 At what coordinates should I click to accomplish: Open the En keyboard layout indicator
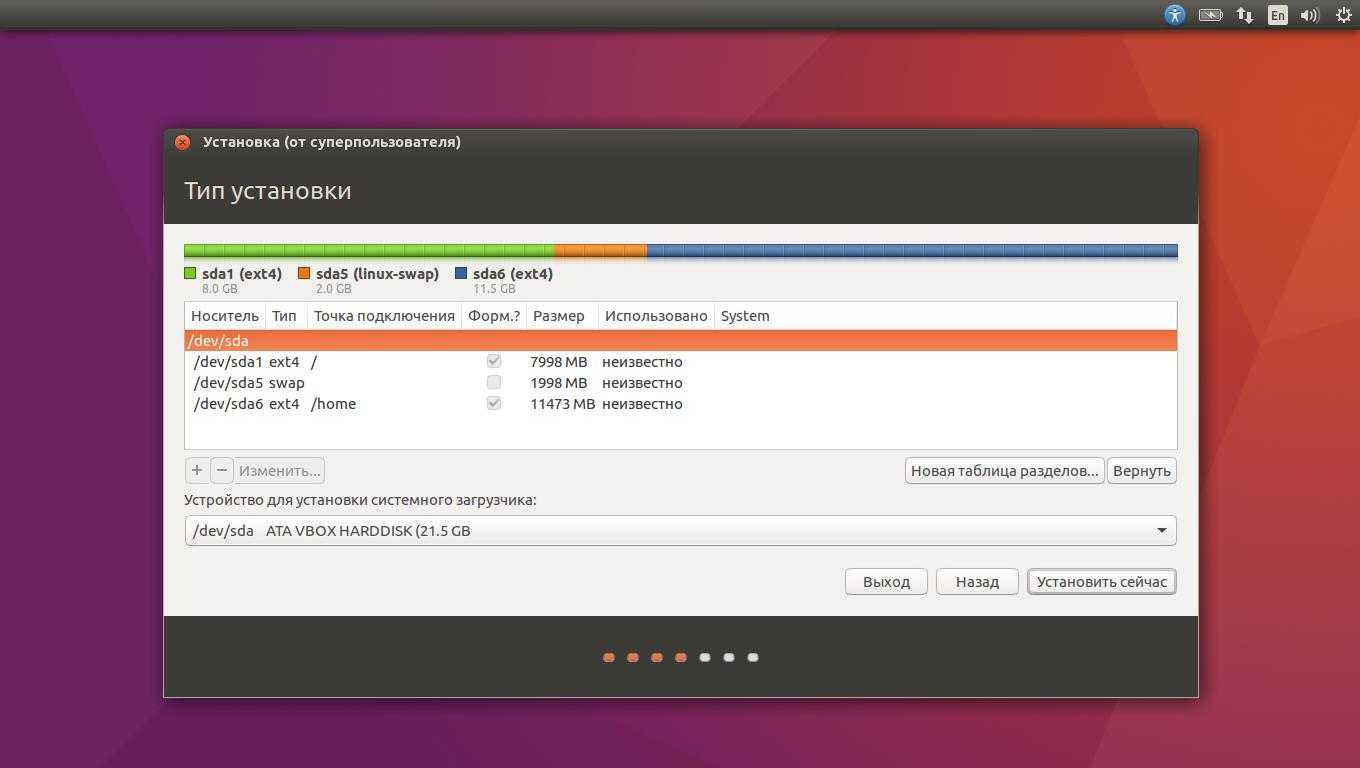(x=1277, y=15)
